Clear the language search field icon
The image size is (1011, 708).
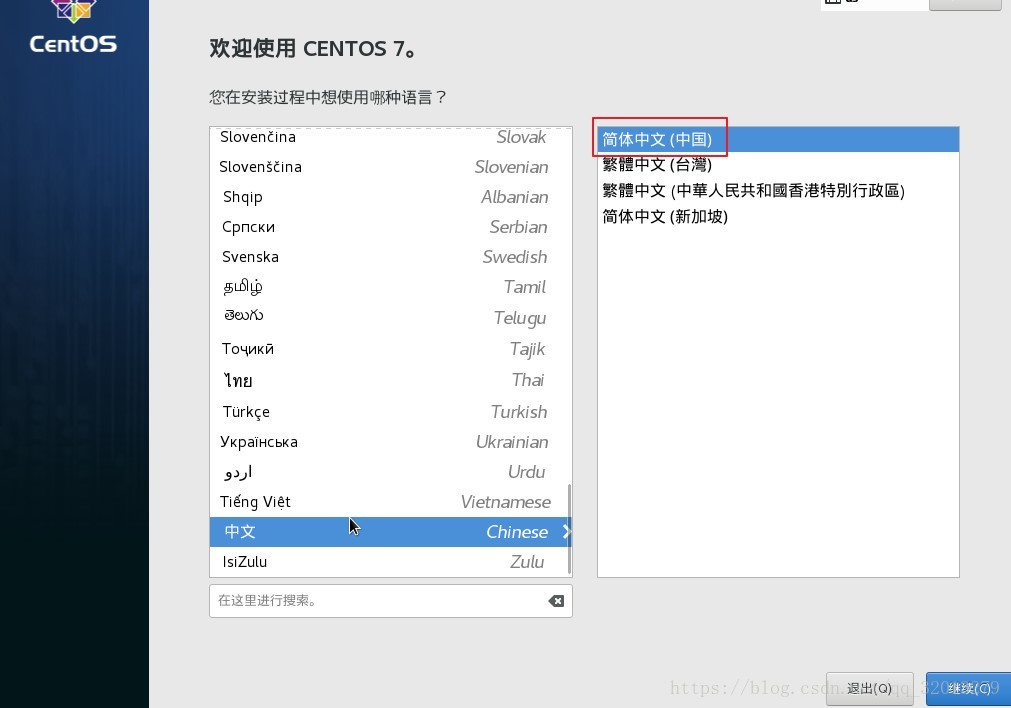click(556, 601)
